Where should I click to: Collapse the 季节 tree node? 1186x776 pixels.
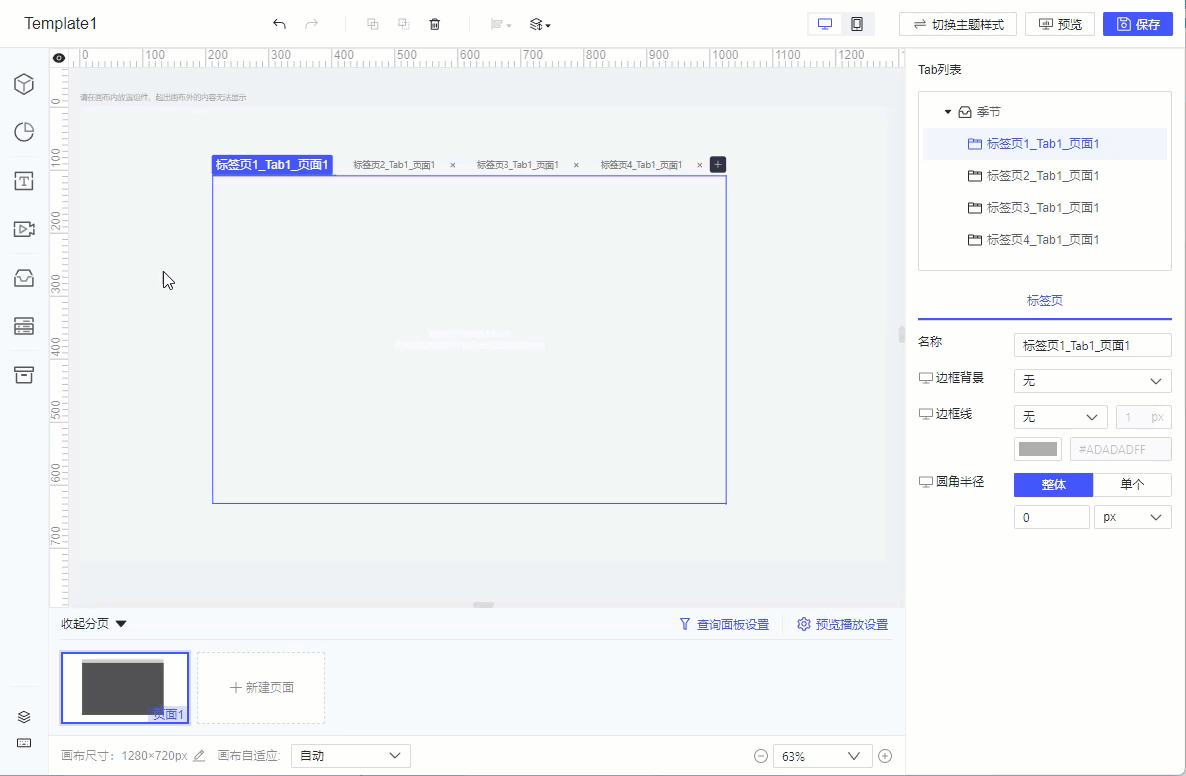point(948,112)
